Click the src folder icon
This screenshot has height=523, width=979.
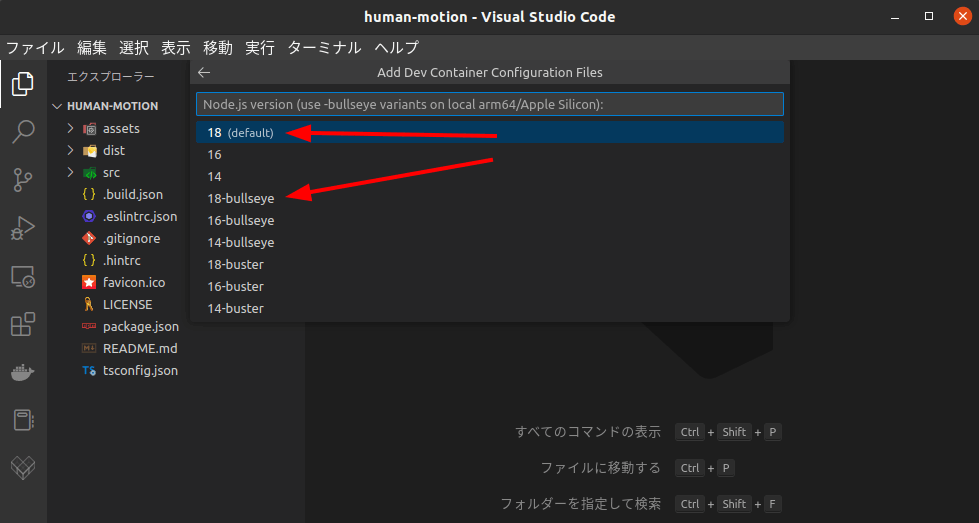click(x=90, y=173)
